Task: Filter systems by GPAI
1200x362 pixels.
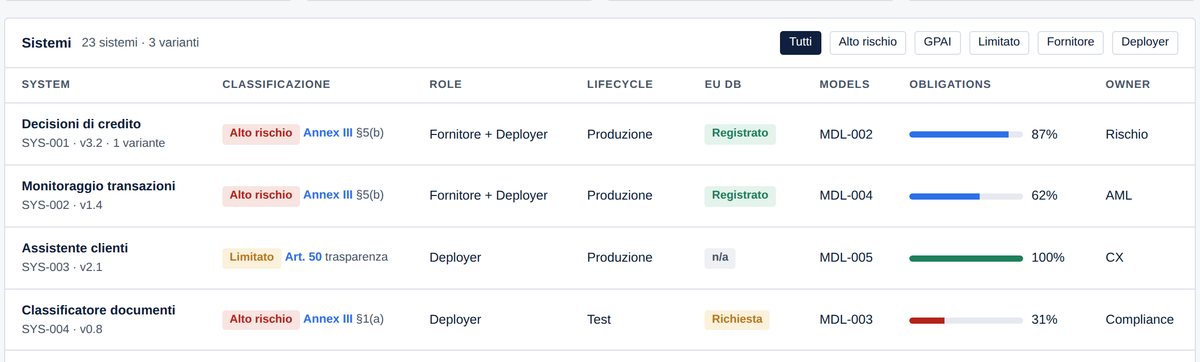Action: click(937, 42)
